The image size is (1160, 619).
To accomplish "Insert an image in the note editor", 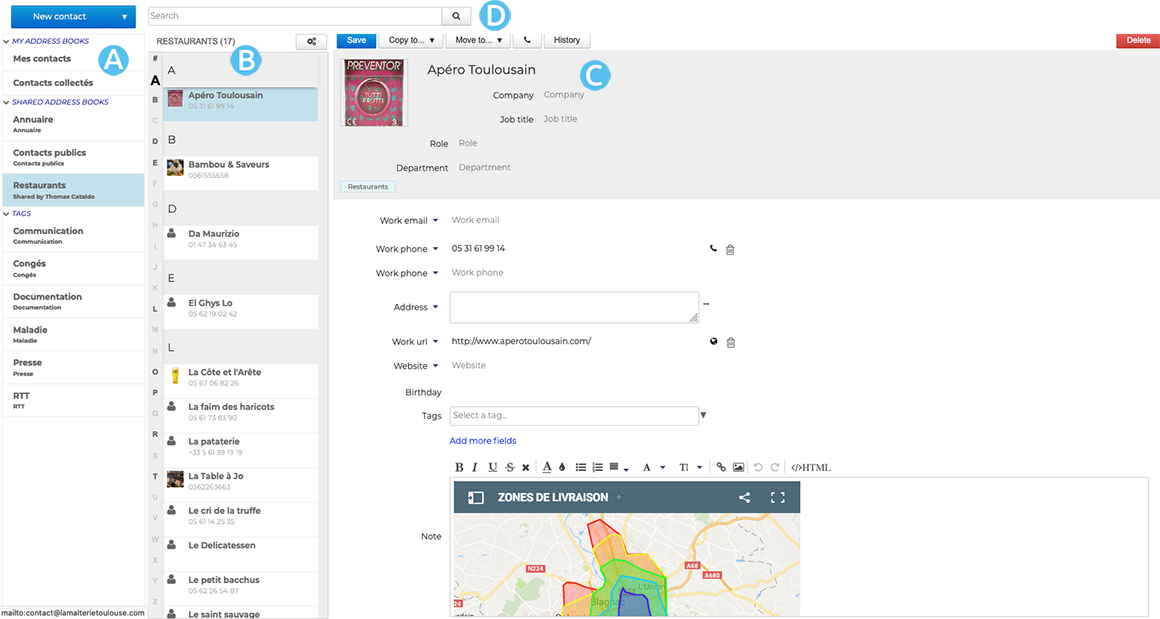I will 738,467.
